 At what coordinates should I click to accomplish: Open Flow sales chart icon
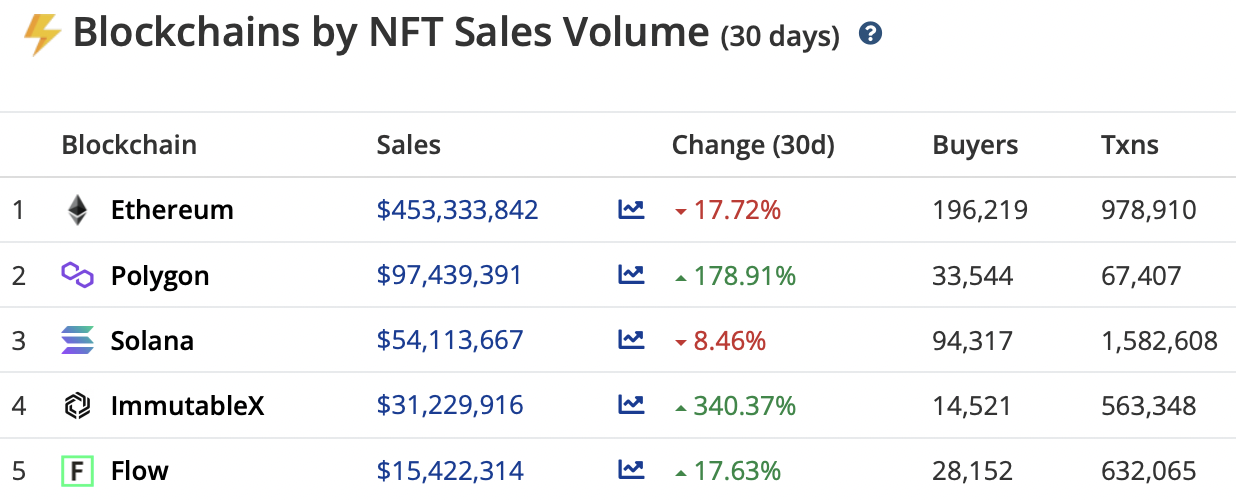pyautogui.click(x=631, y=470)
